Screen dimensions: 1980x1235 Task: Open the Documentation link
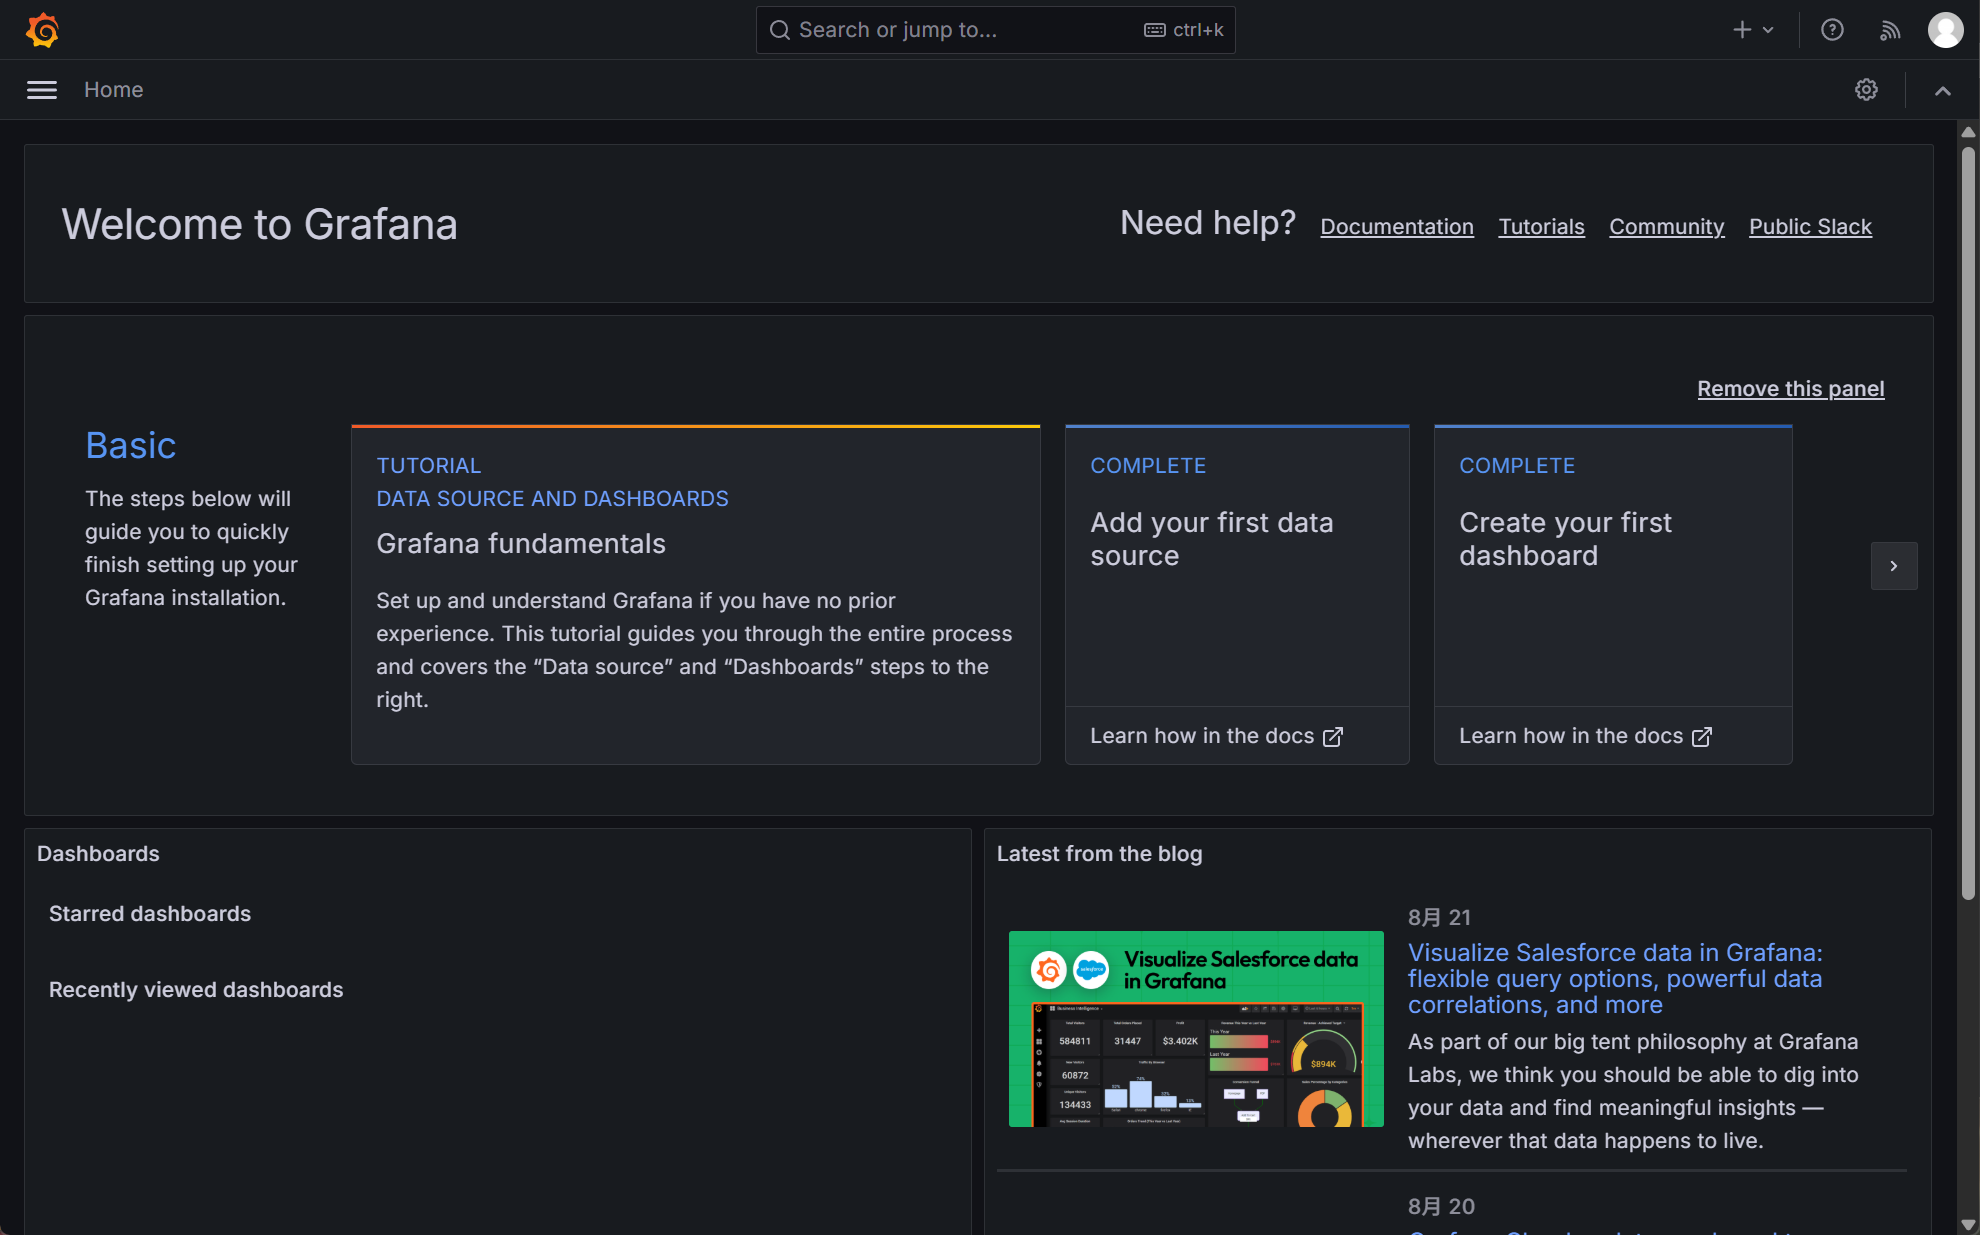(1397, 227)
